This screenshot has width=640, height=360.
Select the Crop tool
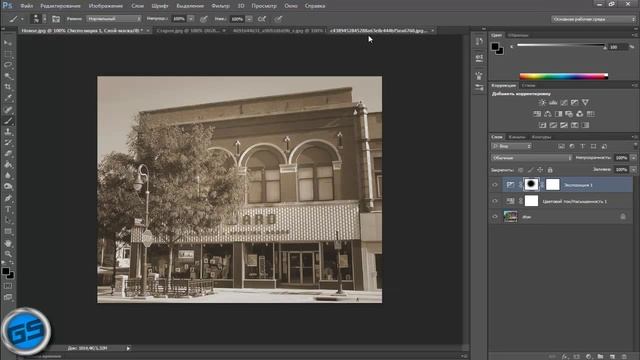pos(8,87)
